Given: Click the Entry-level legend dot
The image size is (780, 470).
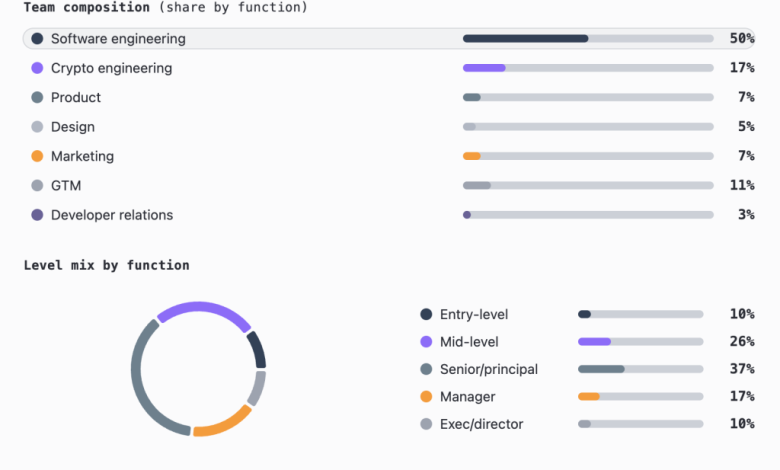Looking at the screenshot, I should coord(427,314).
